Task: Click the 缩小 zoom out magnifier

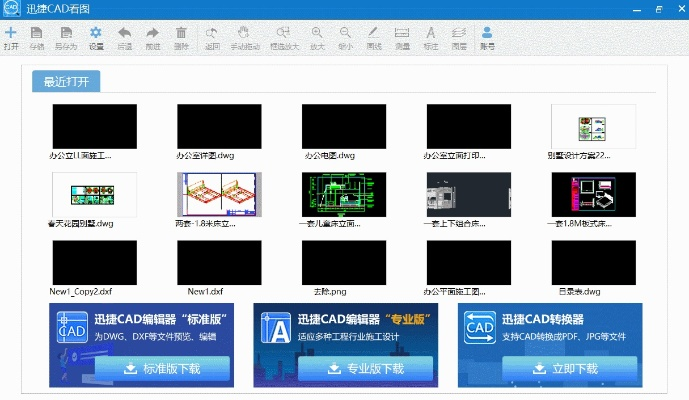Action: tap(345, 33)
